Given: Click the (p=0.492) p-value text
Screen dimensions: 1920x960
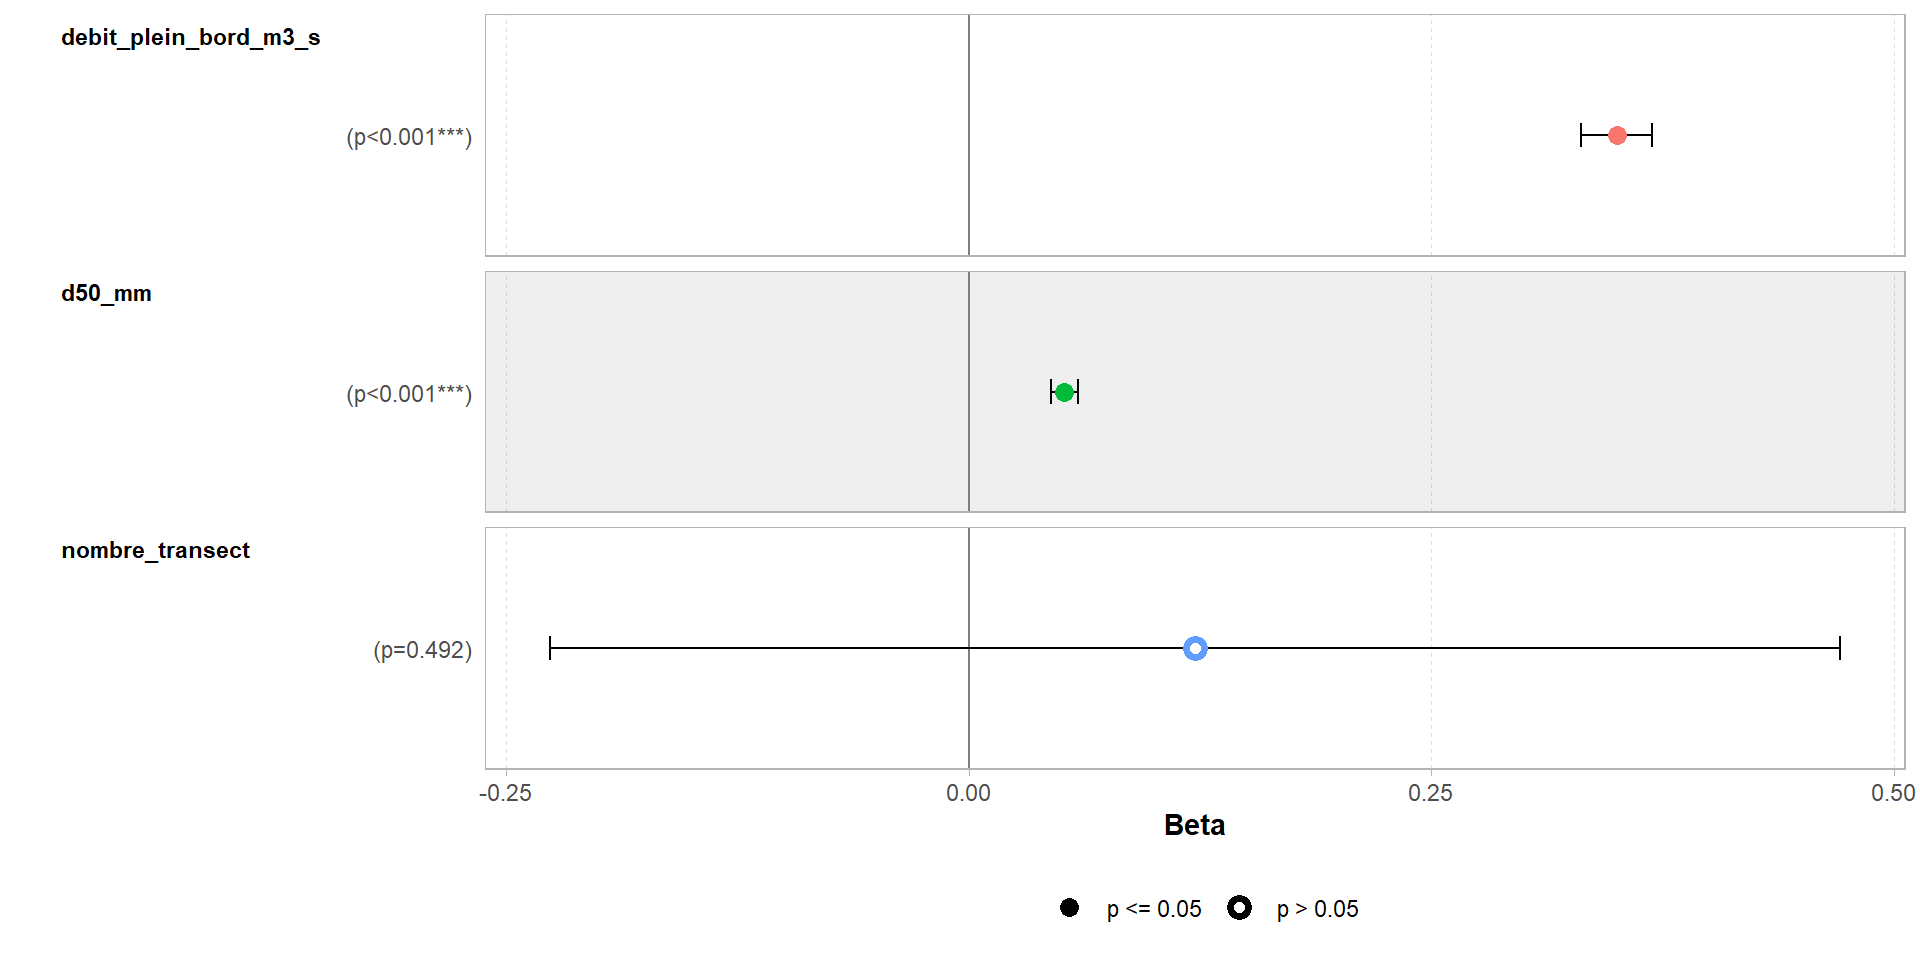Looking at the screenshot, I should pyautogui.click(x=422, y=650).
